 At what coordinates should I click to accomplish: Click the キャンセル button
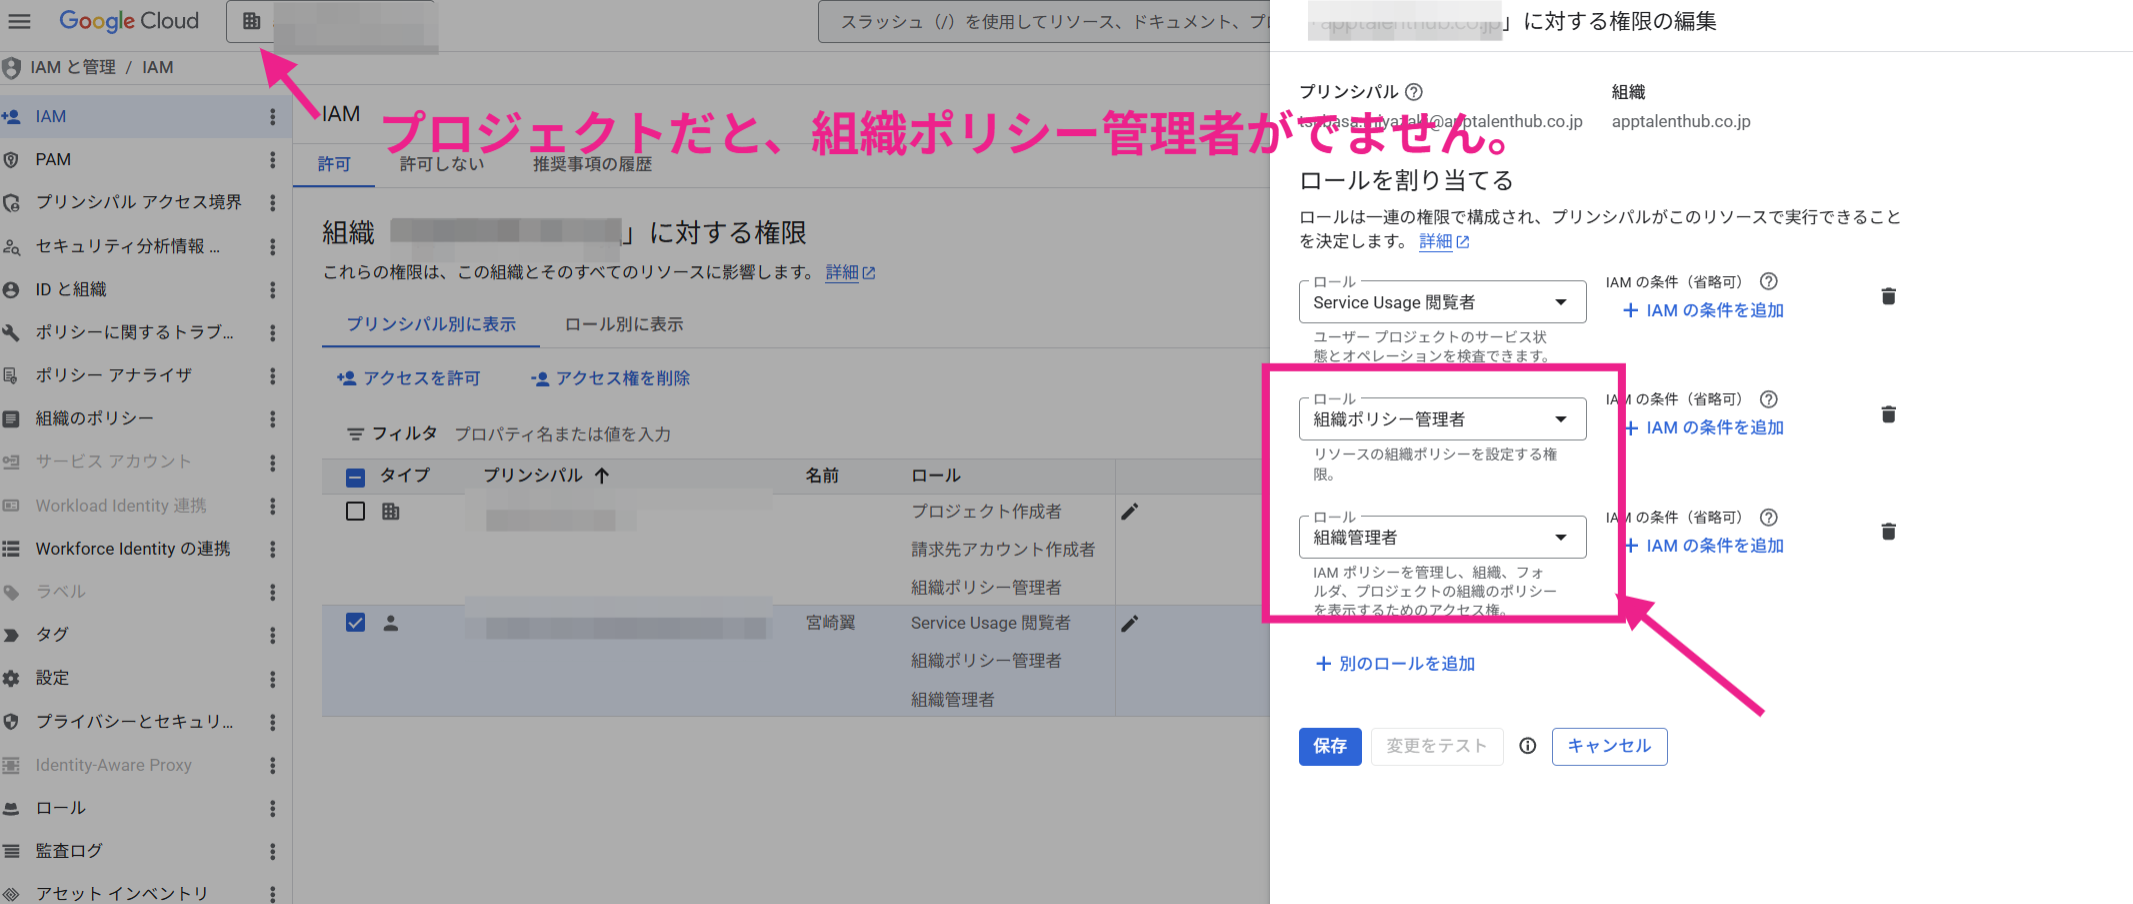point(1609,747)
